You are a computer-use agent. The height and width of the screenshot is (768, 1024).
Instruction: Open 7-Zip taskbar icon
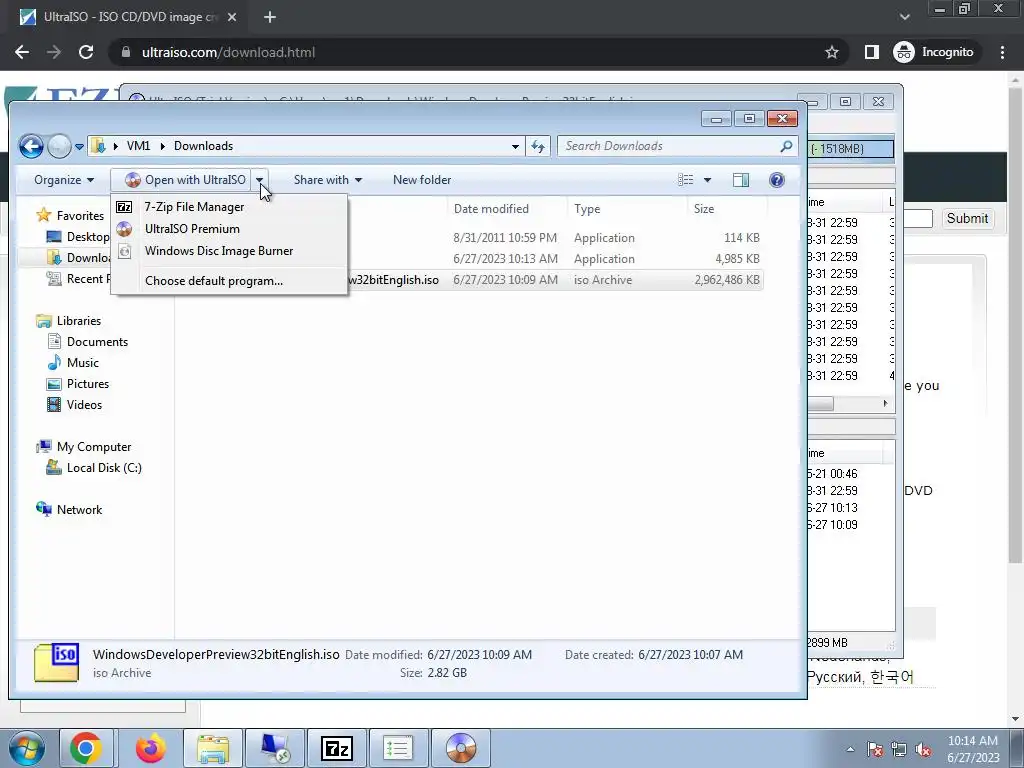(x=337, y=748)
